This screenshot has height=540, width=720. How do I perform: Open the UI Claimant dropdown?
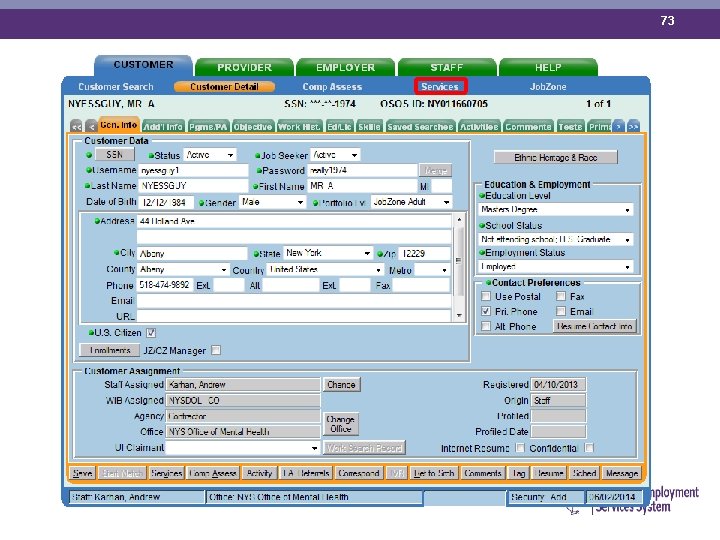(242, 448)
